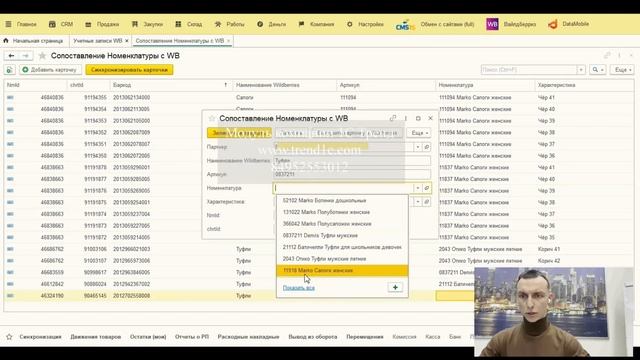Focus the Поиск (Ctrl+F) search field
640x360 pixels.
point(529,70)
